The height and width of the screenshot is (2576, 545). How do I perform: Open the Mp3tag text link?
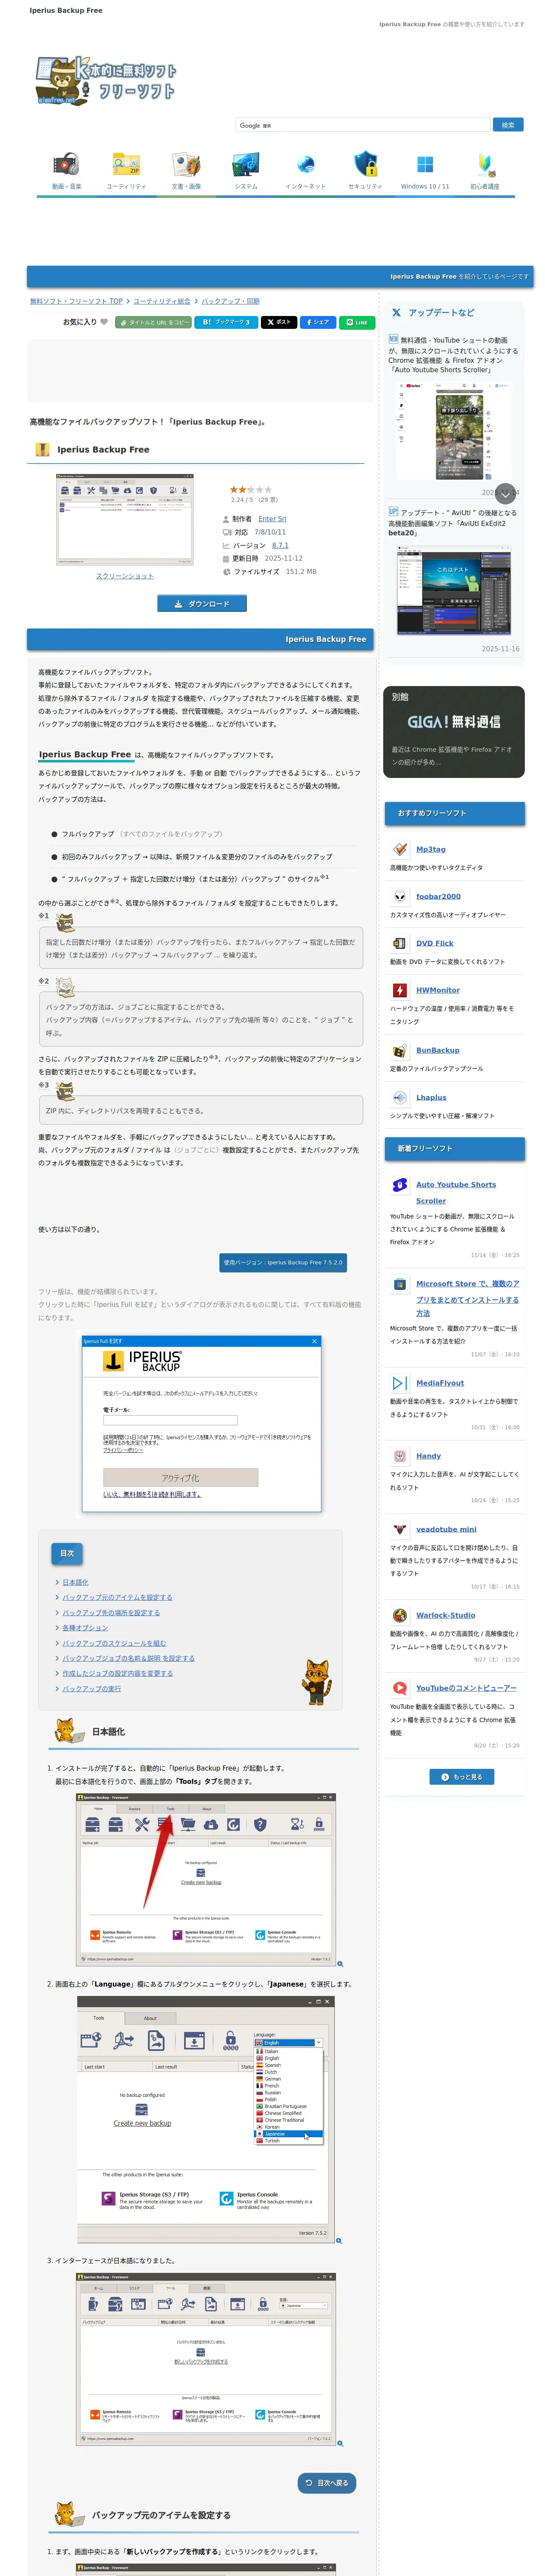[431, 849]
